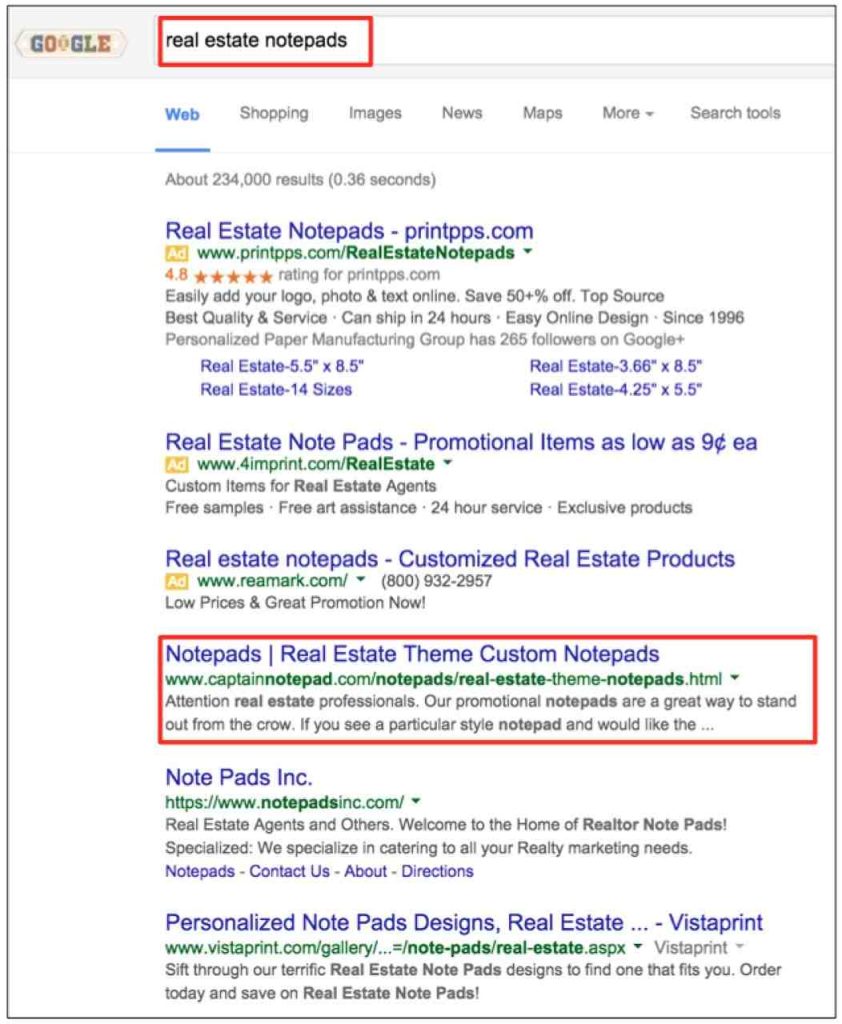The width and height of the screenshot is (842, 1024).
Task: Open the Search tools menu
Action: (x=736, y=113)
